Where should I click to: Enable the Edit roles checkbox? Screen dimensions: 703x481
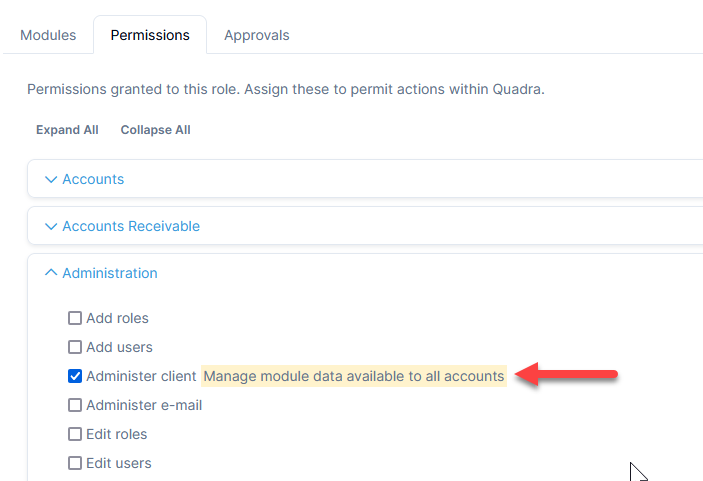pos(75,435)
